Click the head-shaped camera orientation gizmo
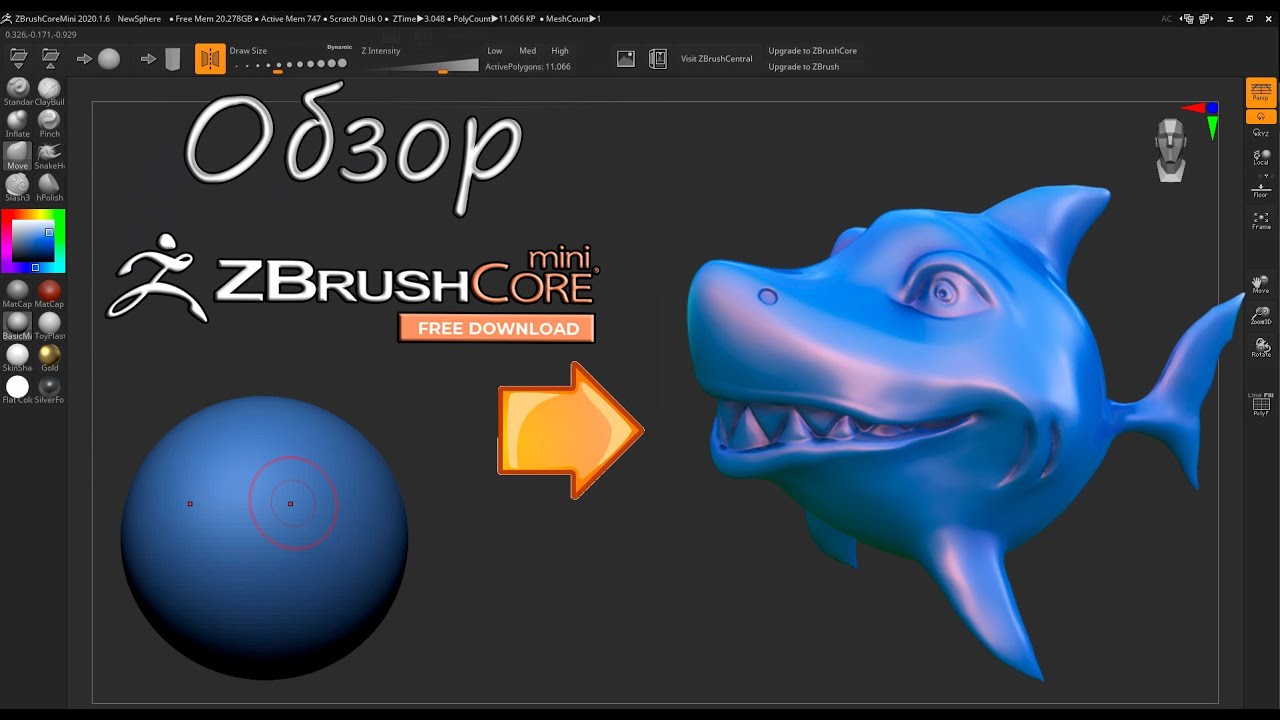The height and width of the screenshot is (720, 1280). pyautogui.click(x=1170, y=150)
